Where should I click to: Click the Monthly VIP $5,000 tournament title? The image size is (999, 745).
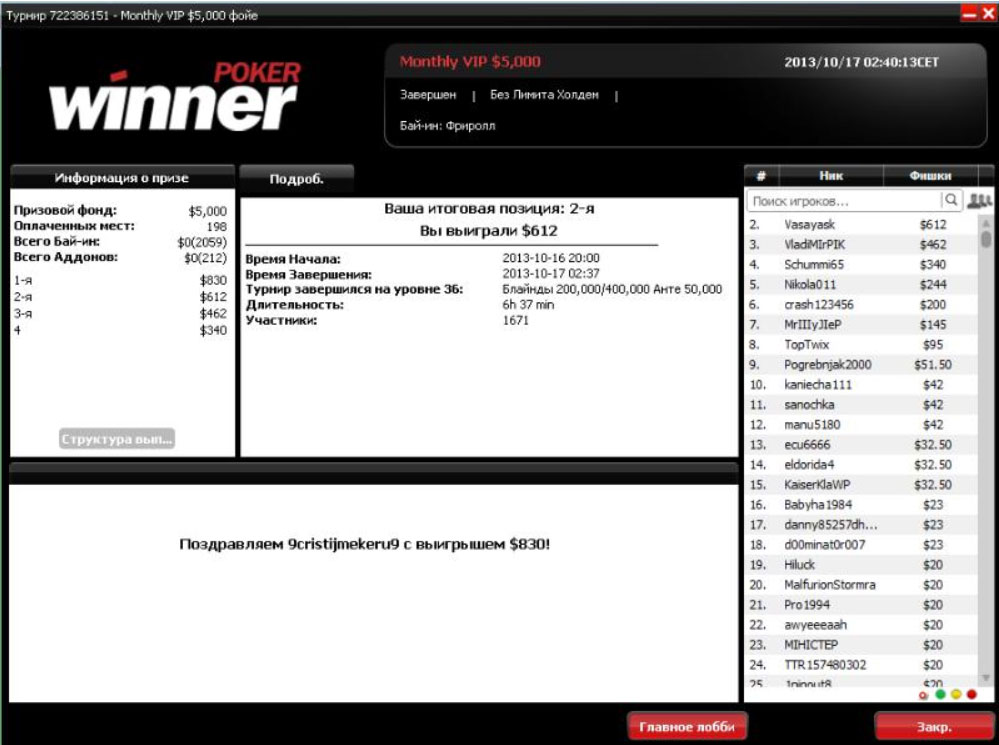470,62
